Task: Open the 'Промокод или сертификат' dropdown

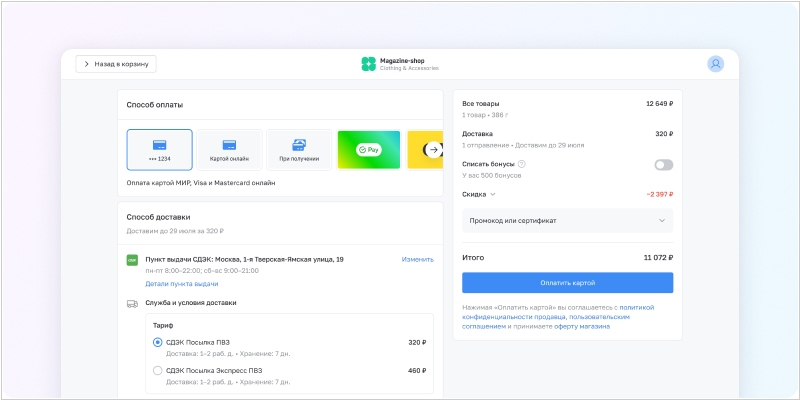Action: point(567,220)
